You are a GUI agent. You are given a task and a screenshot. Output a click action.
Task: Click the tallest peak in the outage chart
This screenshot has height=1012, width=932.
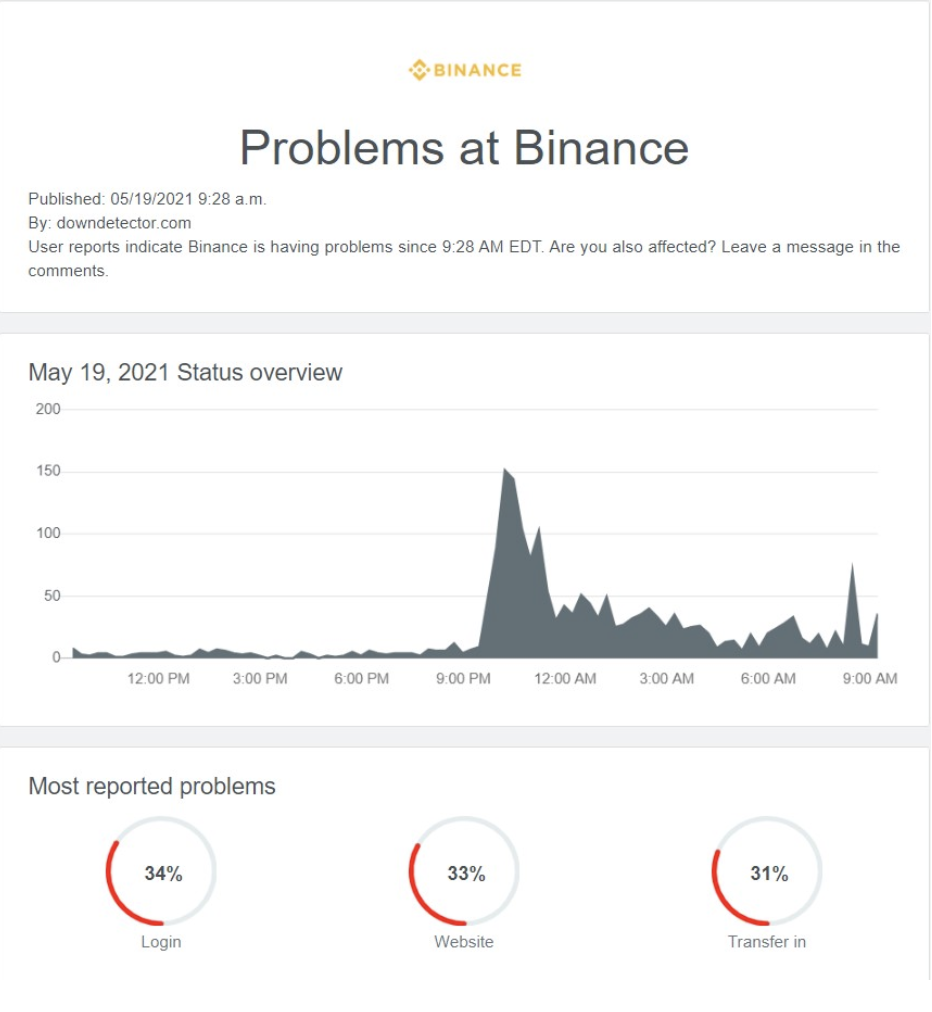505,470
